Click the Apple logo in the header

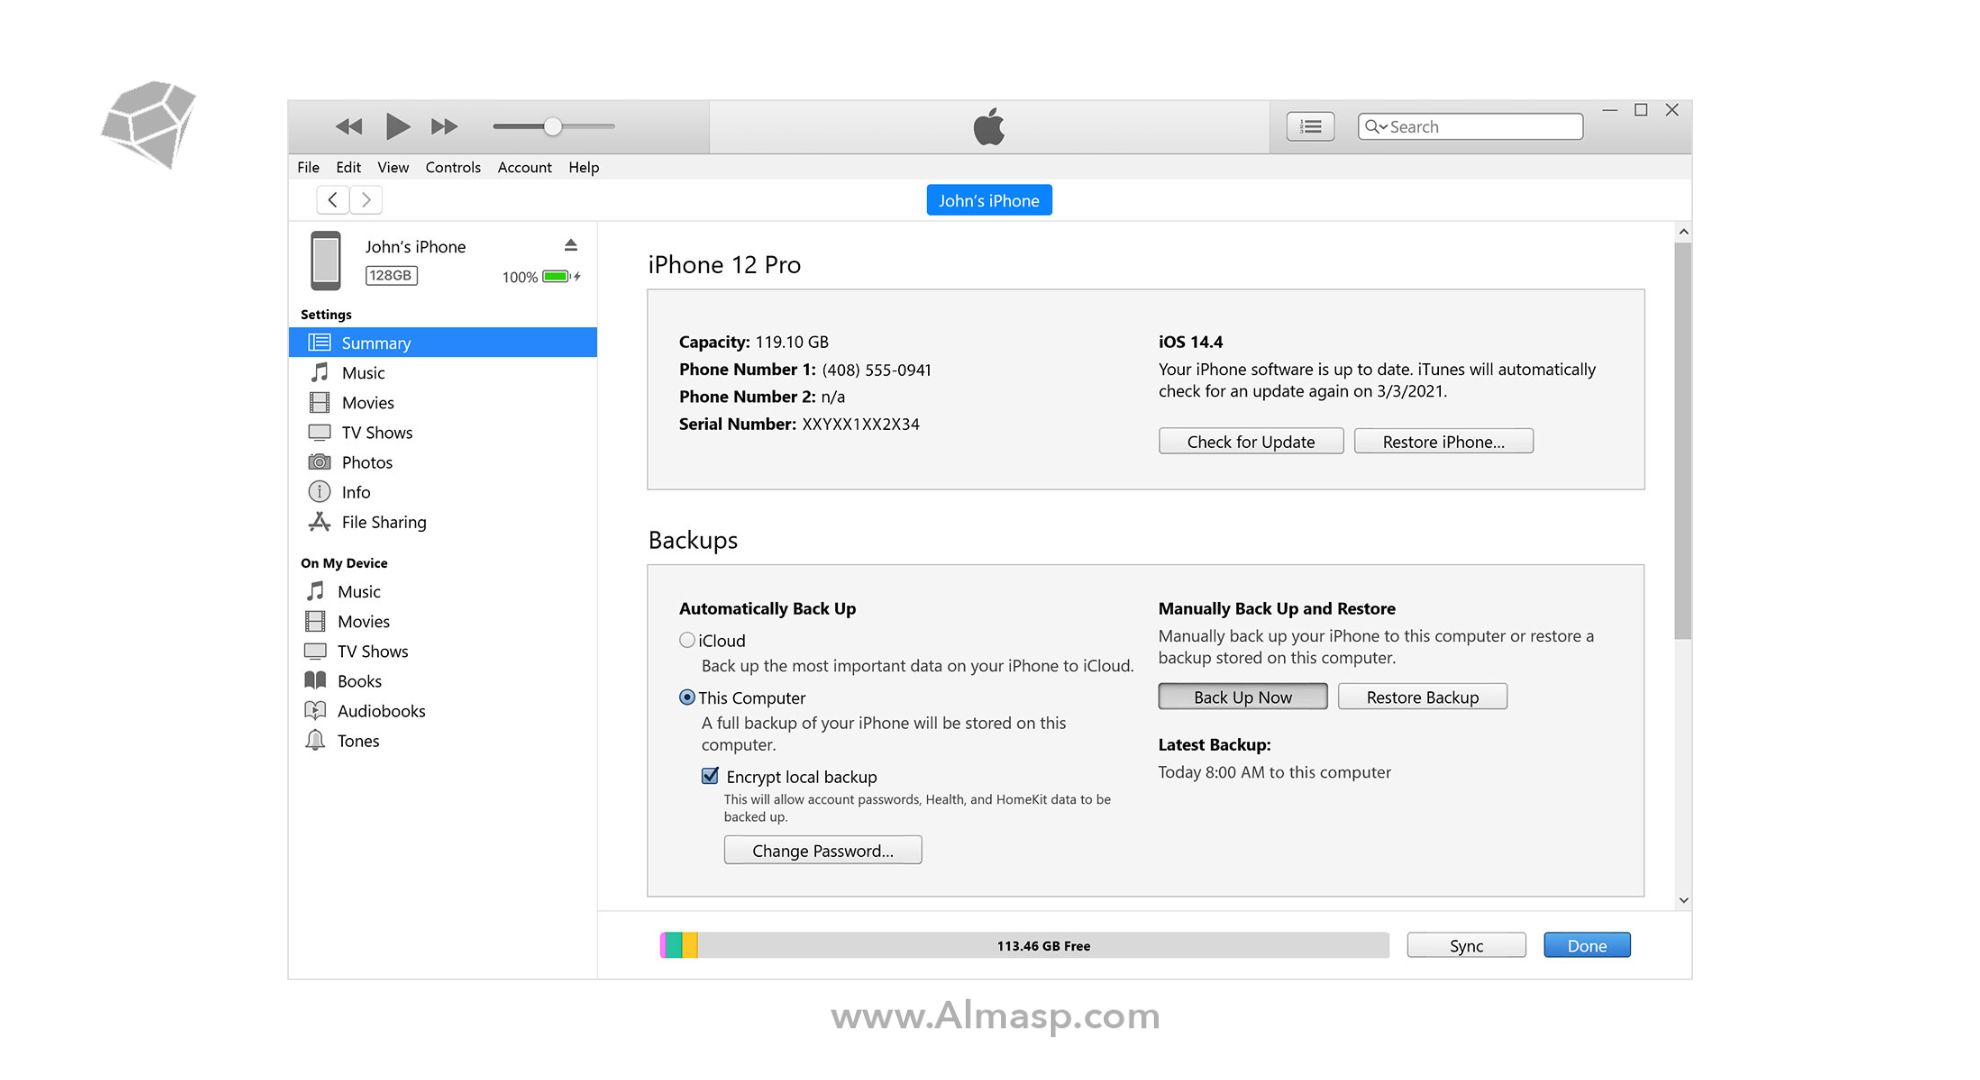click(x=988, y=126)
